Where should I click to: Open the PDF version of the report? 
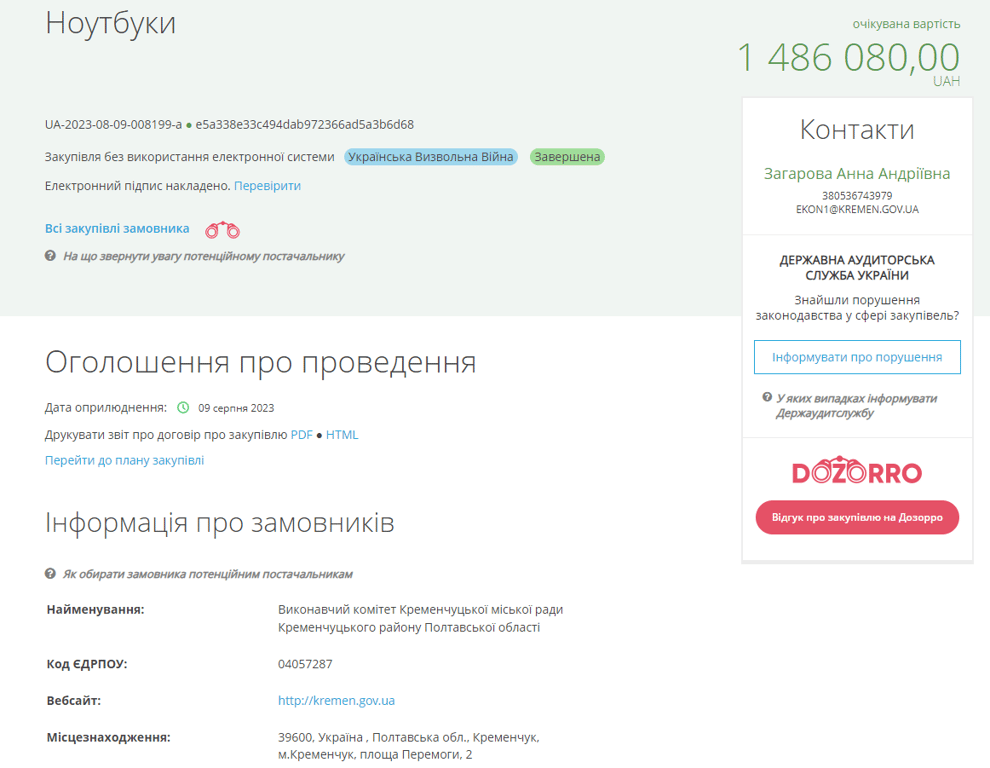(x=302, y=435)
